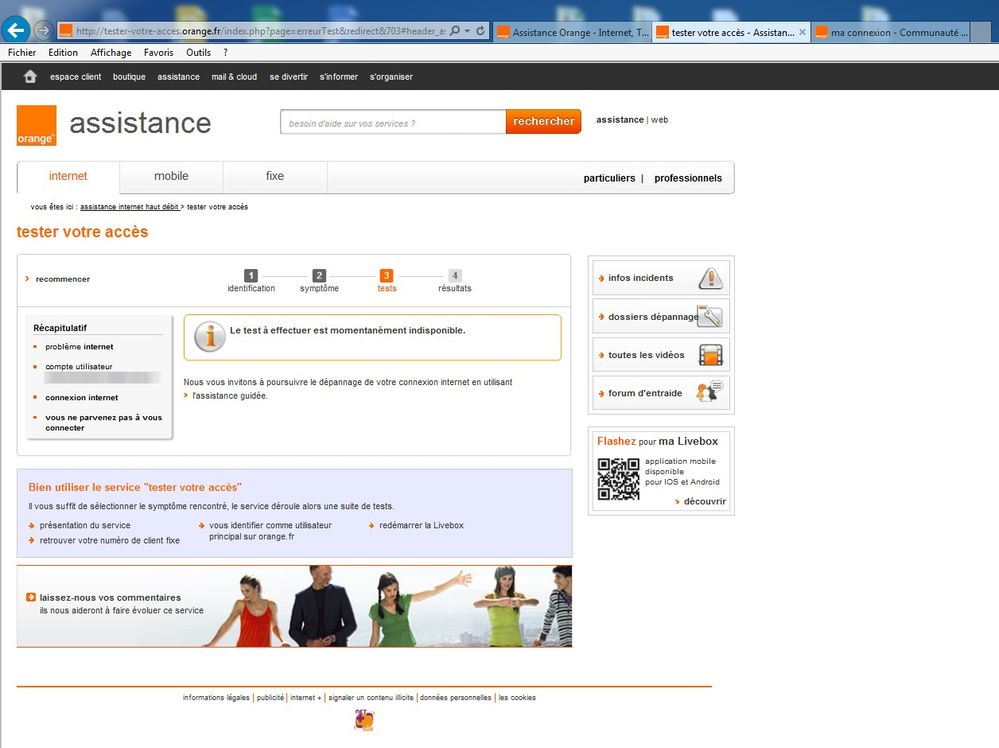Open s'informer section
The image size is (999, 748).
coord(338,77)
